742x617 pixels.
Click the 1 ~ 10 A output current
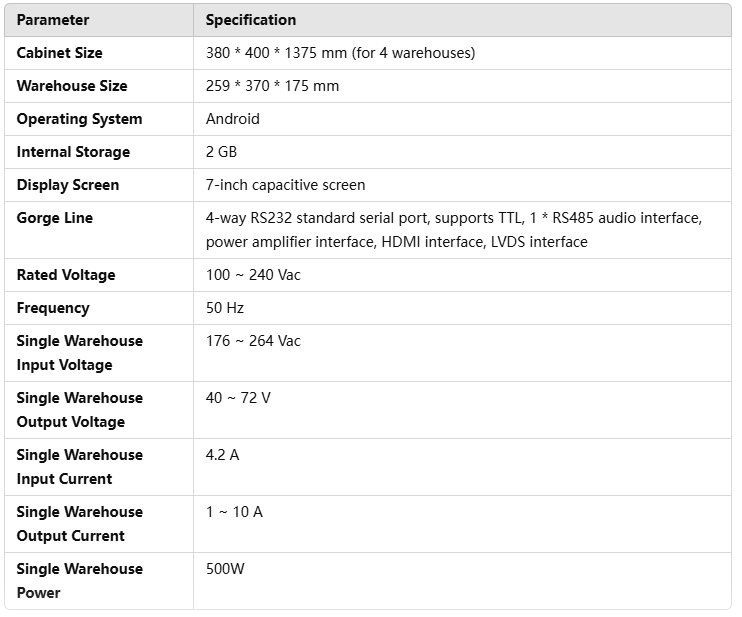(x=234, y=512)
